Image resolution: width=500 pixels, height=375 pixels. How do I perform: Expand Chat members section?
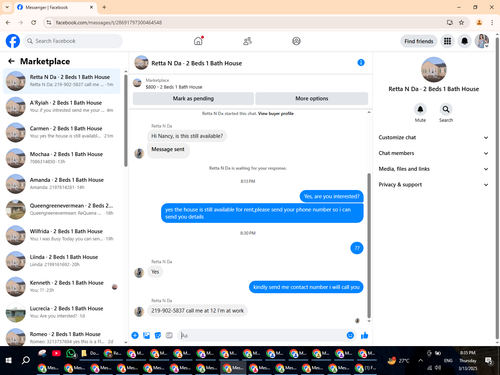(x=433, y=153)
